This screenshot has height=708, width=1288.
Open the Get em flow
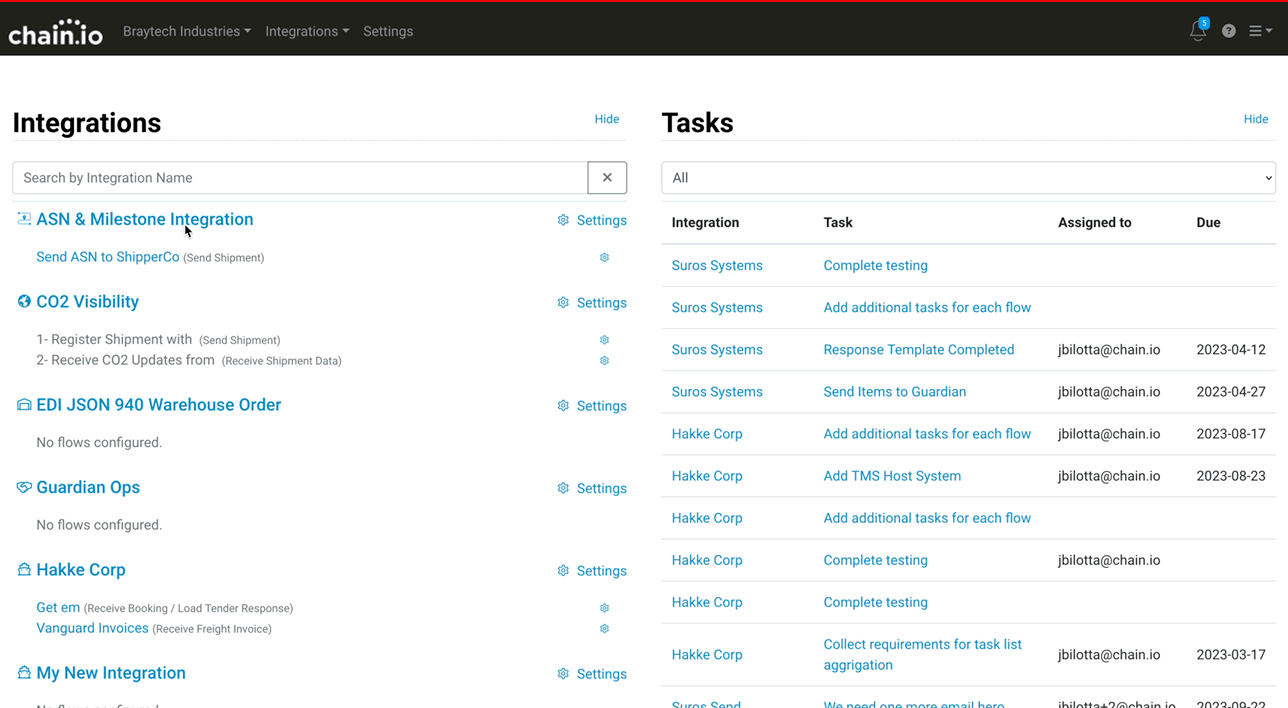coord(58,607)
